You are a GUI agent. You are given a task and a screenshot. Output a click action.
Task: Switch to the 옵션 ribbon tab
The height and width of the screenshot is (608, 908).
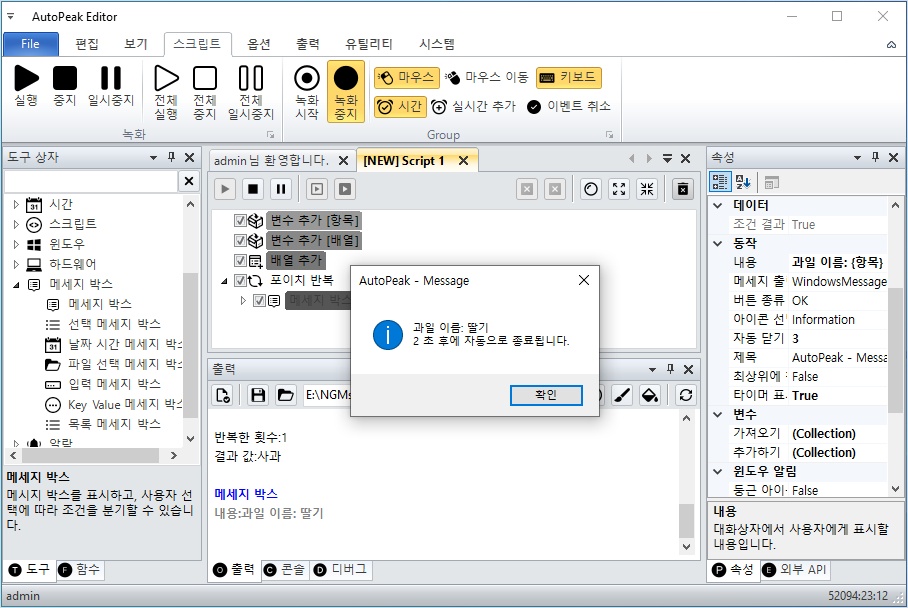(x=259, y=44)
